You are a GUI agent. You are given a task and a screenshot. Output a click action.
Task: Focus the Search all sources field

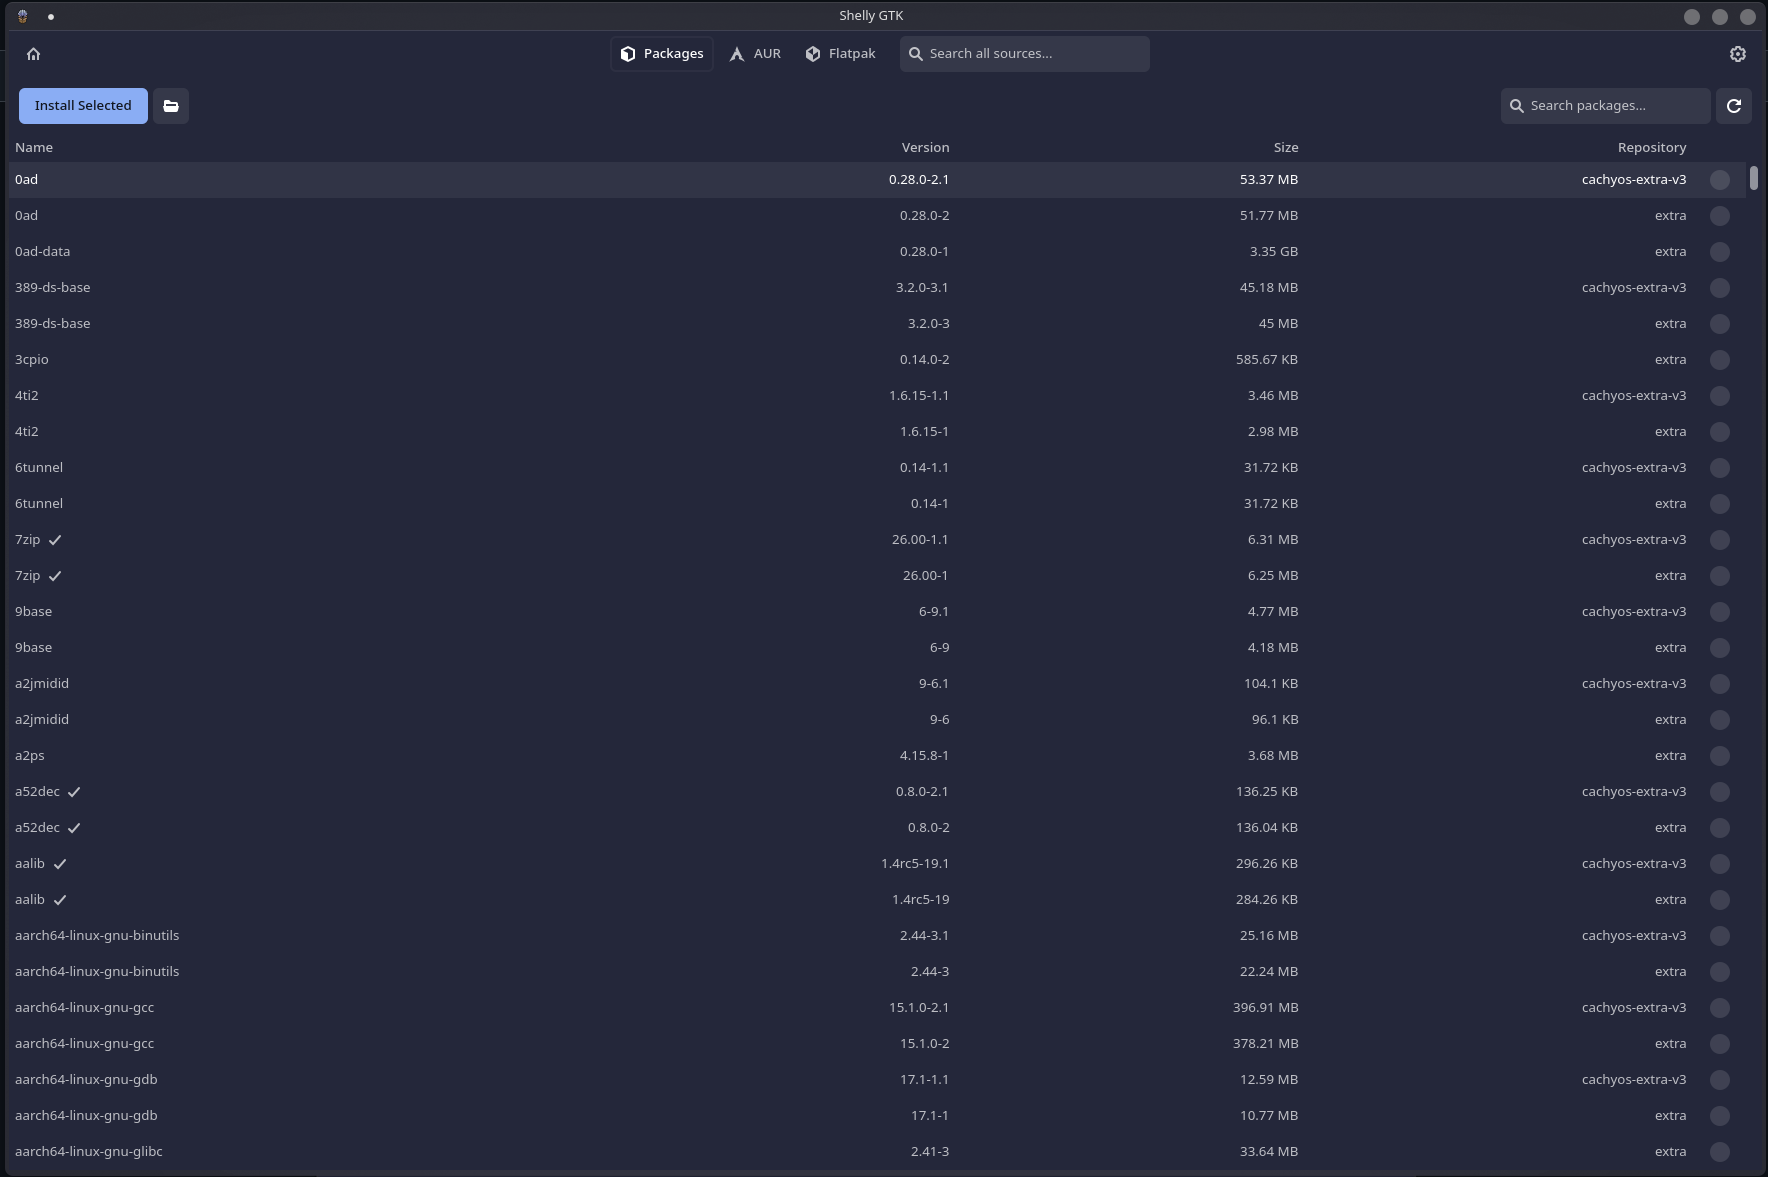[x=1025, y=54]
